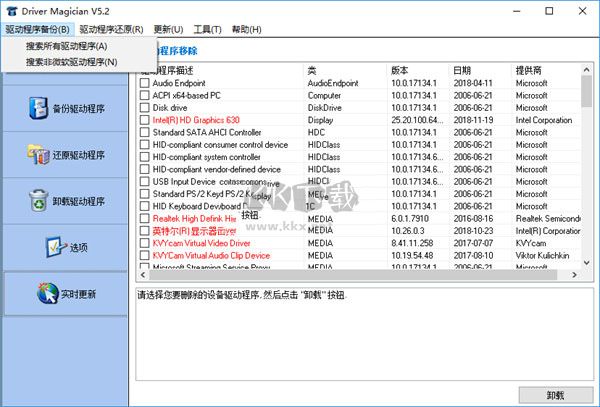Open the 工具(T) menu
The width and height of the screenshot is (600, 407).
(x=207, y=29)
